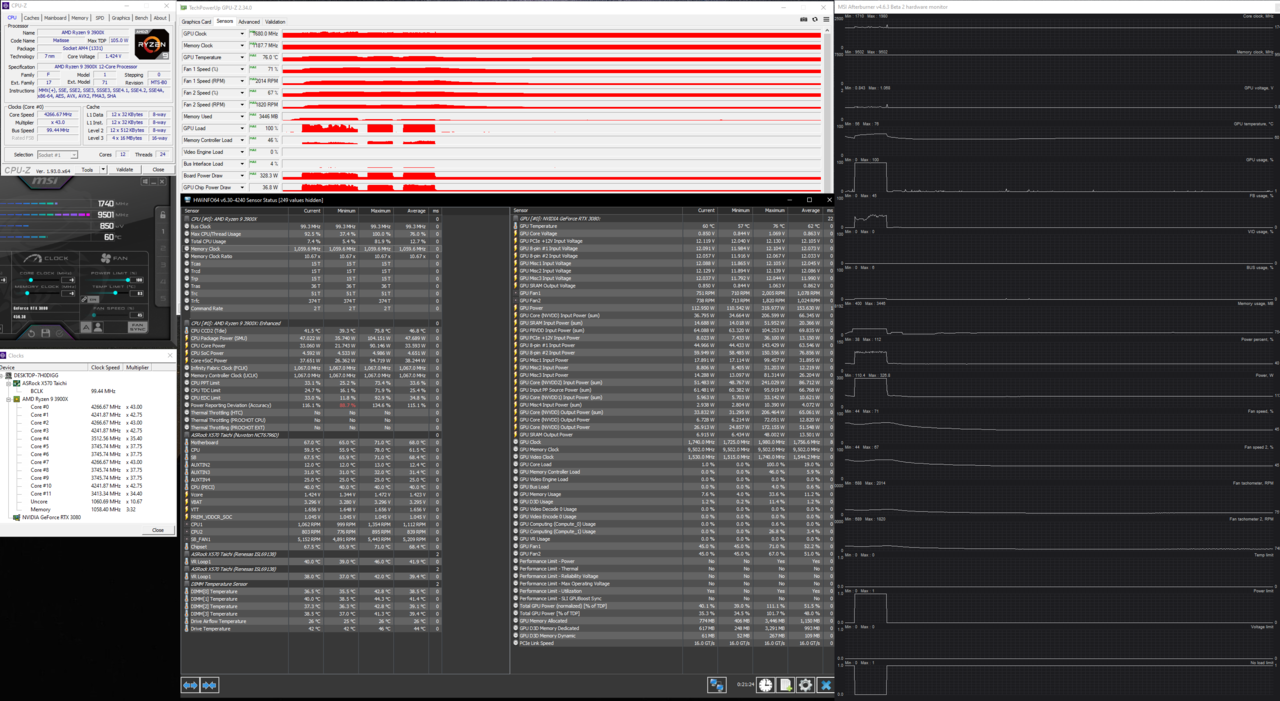Select Afterburner FAN section tab
The image size is (1280, 701).
pyautogui.click(x=114, y=258)
